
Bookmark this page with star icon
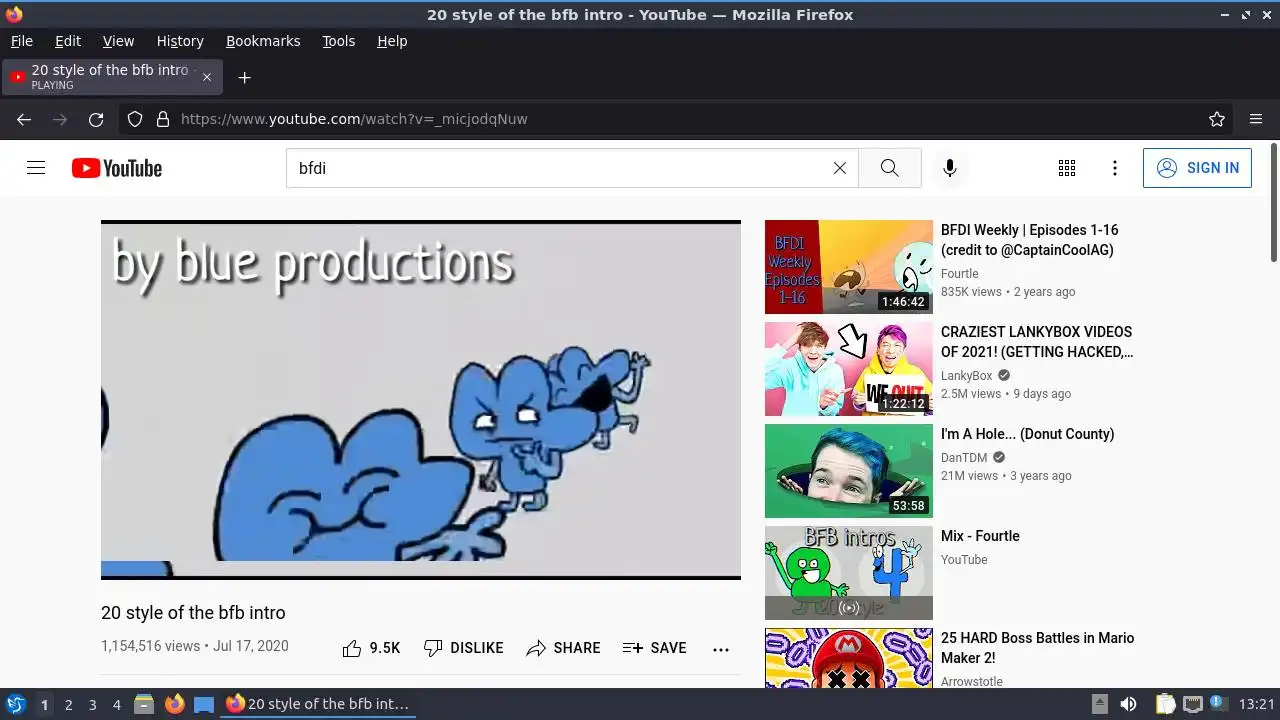tap(1217, 119)
